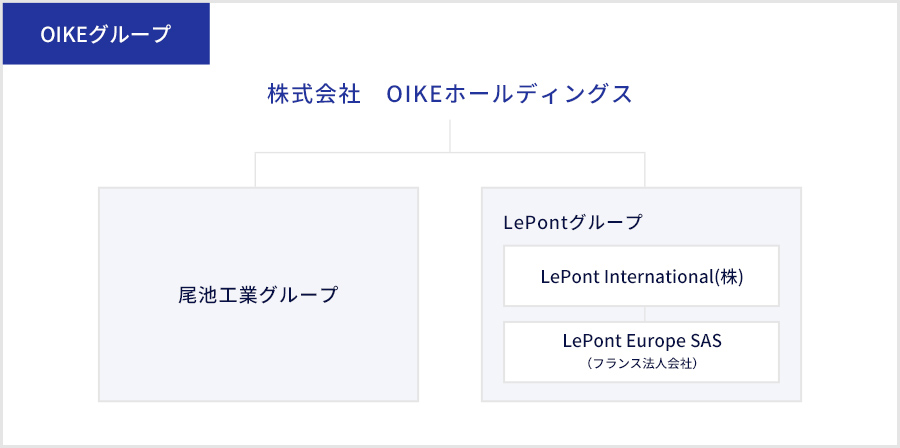The height and width of the screenshot is (448, 900).
Task: Click the LePontグループ heading label
Action: pos(573,222)
